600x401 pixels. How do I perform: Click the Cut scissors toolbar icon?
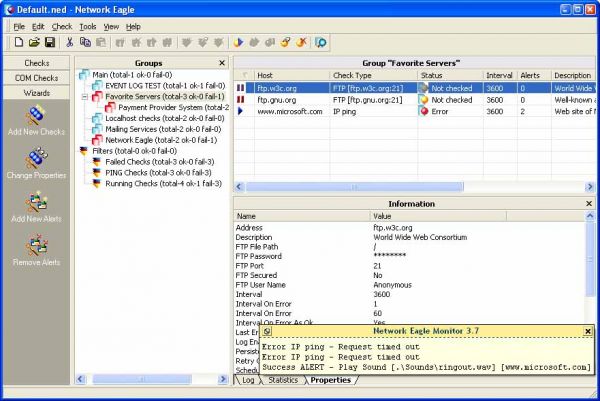tap(69, 43)
